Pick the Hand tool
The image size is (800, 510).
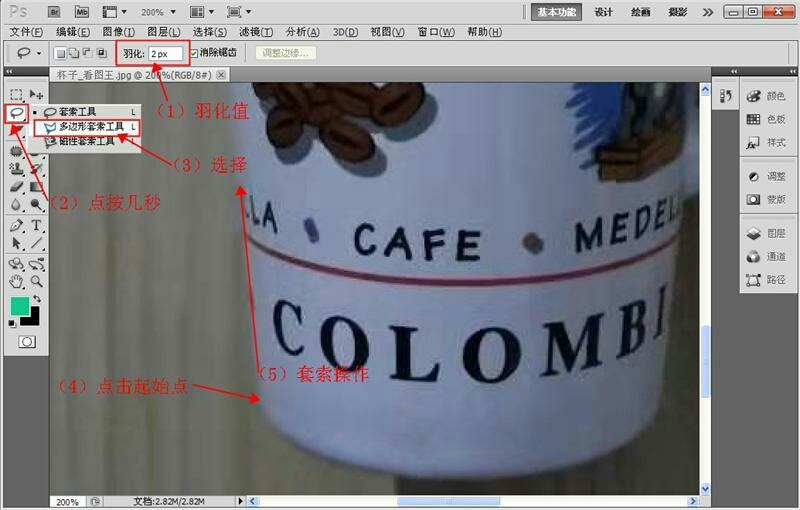[16, 281]
